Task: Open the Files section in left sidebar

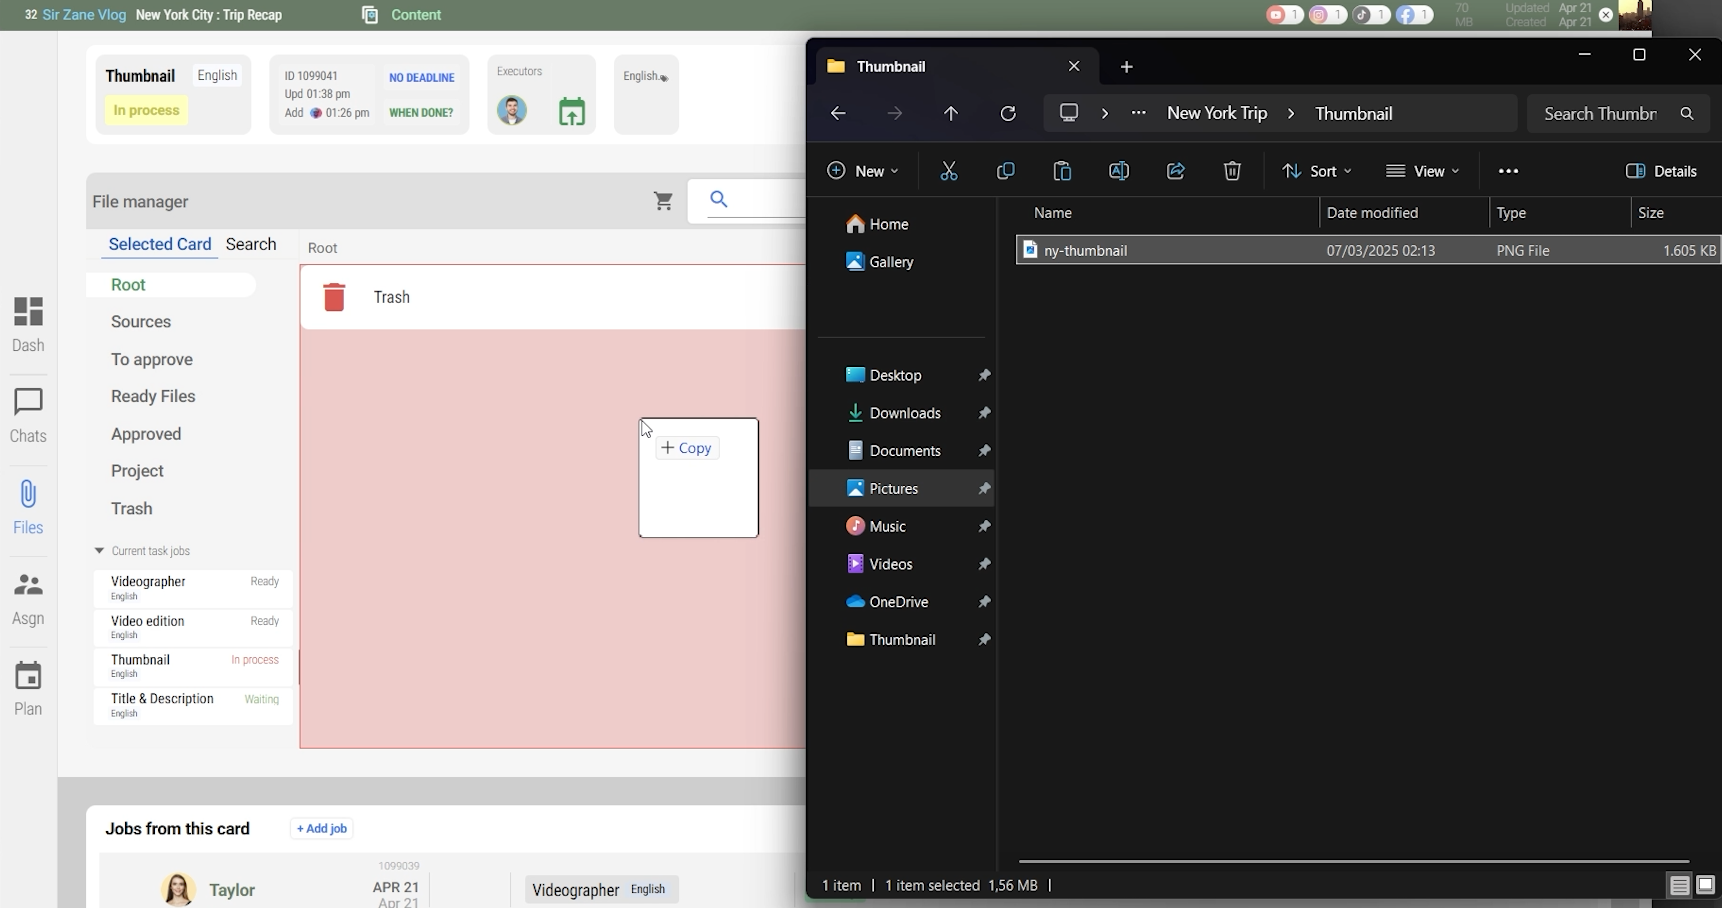Action: point(28,507)
